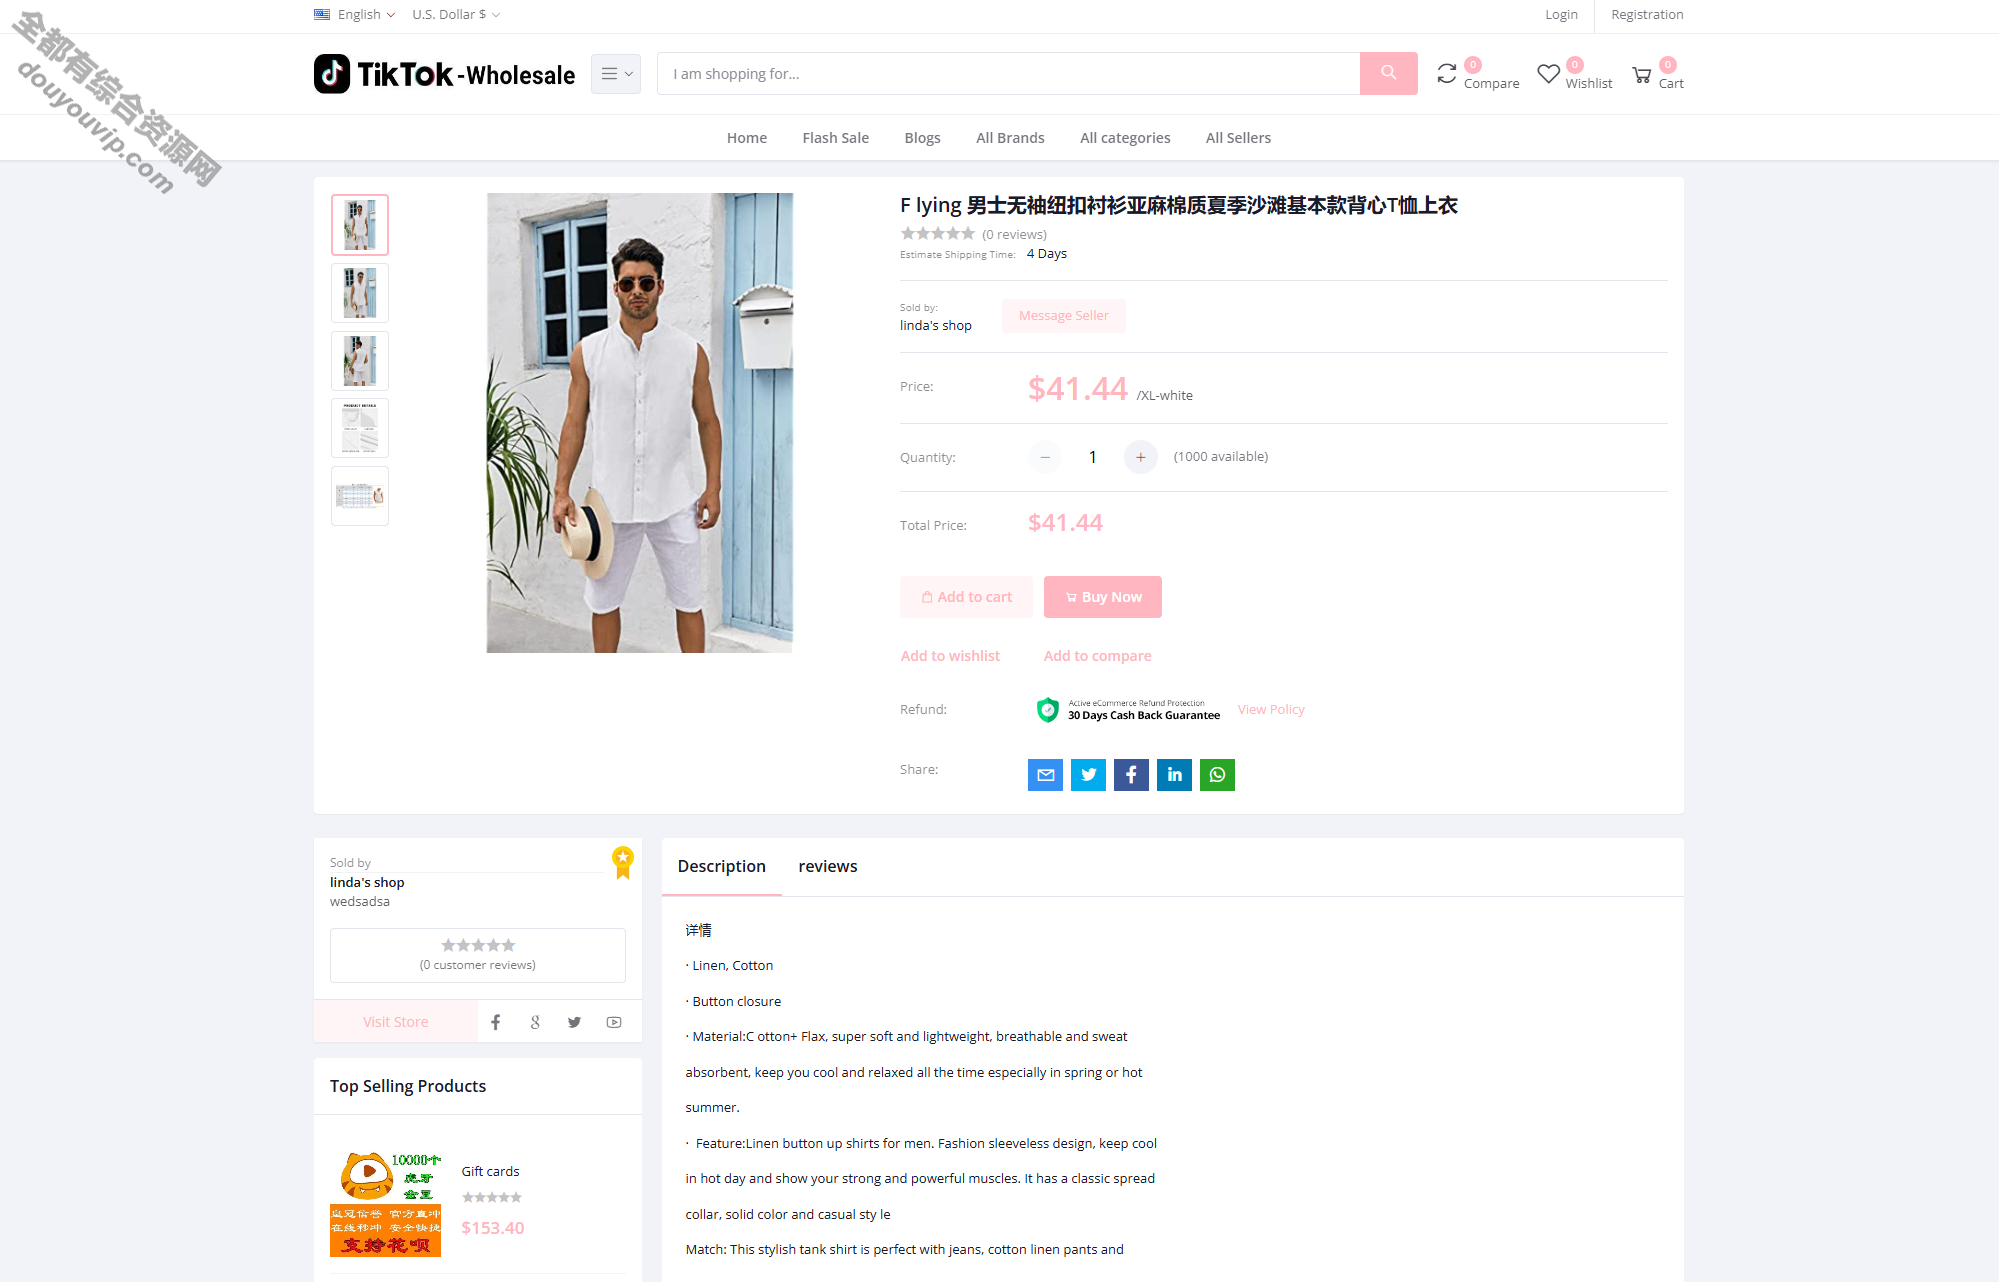Click the Buy Now button

[x=1103, y=596]
